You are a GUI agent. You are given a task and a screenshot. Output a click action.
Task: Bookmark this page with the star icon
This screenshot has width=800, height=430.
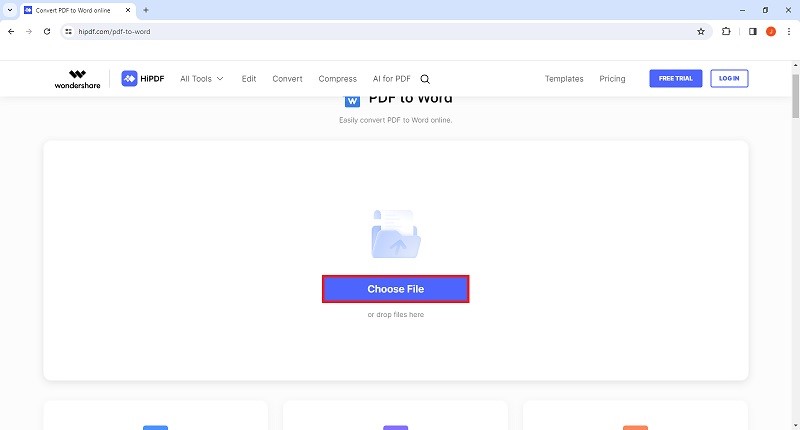(x=701, y=32)
